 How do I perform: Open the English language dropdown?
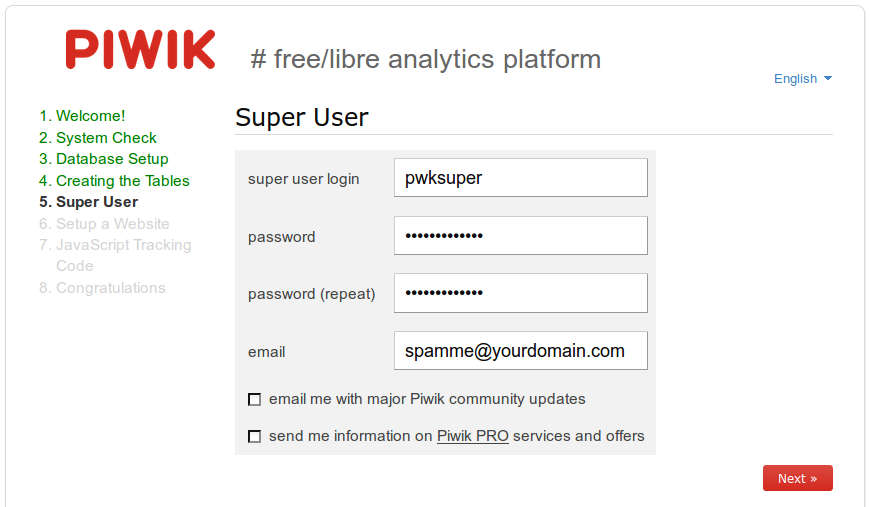(x=802, y=79)
